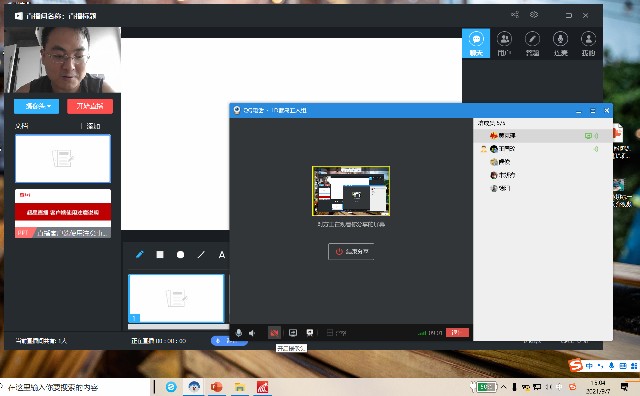Image resolution: width=640 pixels, height=396 pixels.
Task: Open the blue camera dropdown button
Action: [36, 106]
